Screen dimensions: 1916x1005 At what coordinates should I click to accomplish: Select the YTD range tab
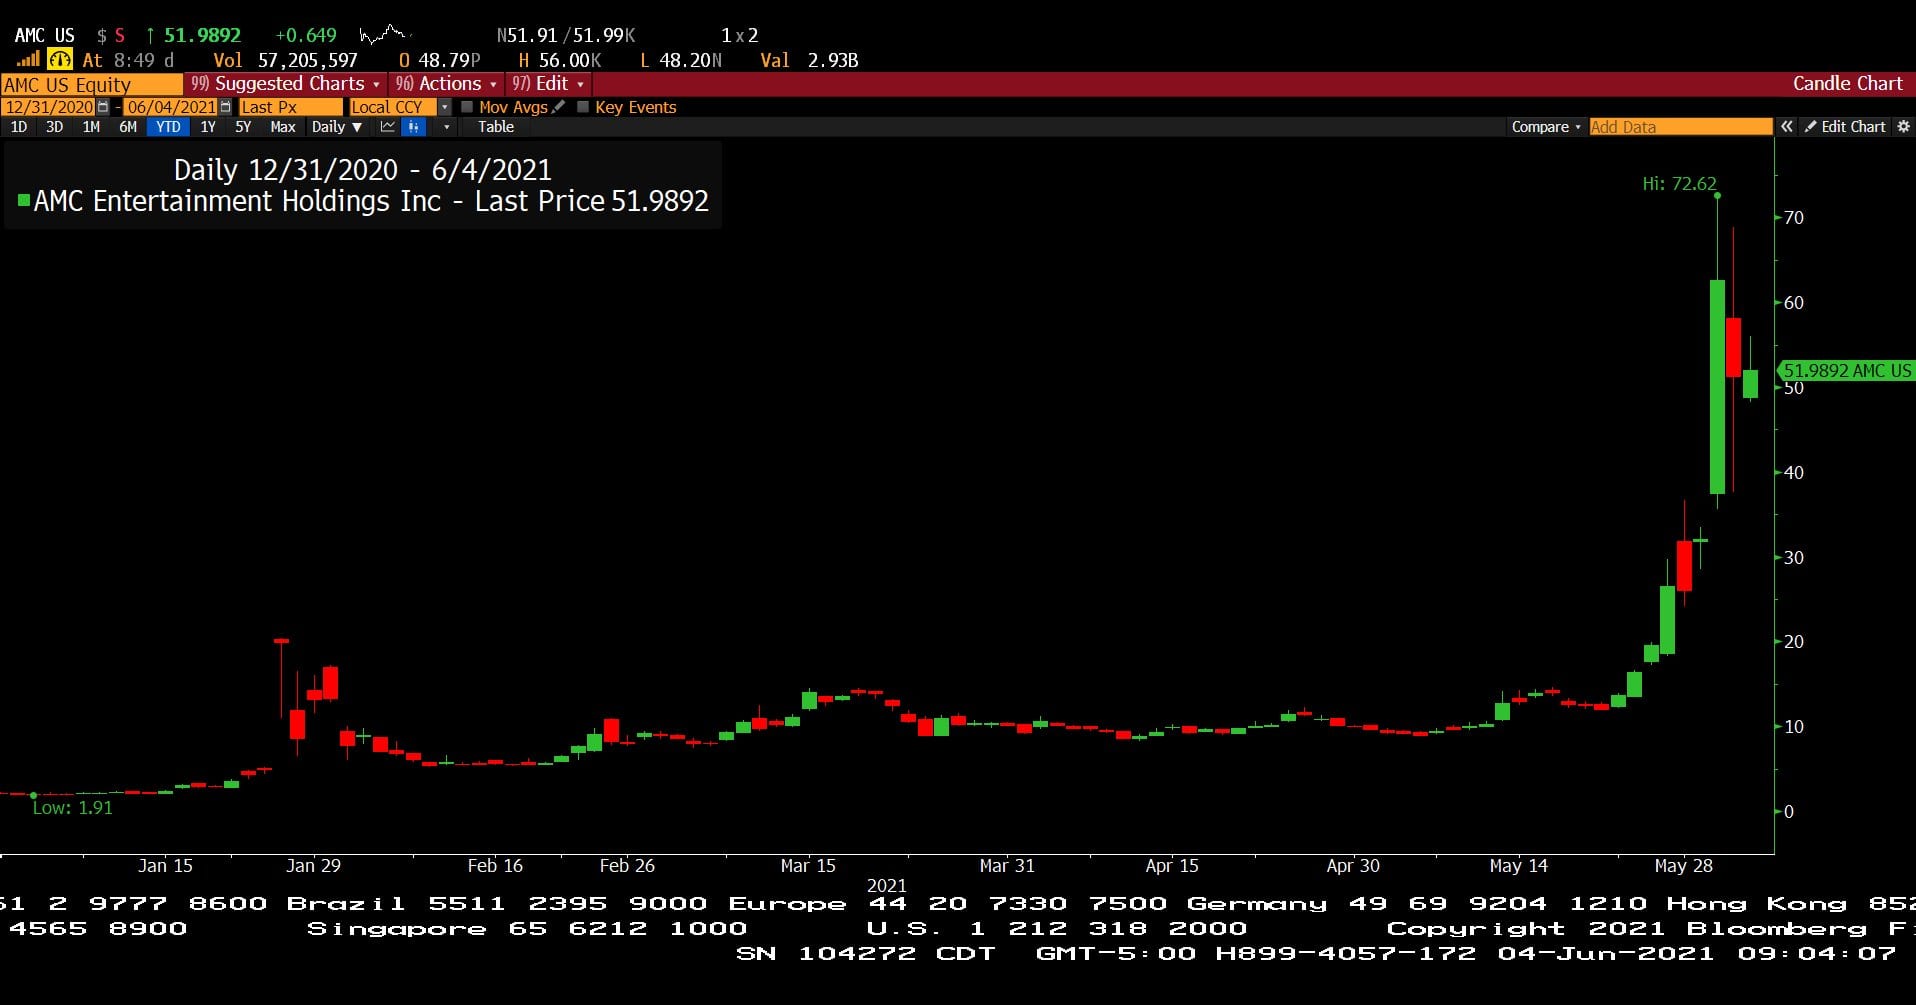168,127
